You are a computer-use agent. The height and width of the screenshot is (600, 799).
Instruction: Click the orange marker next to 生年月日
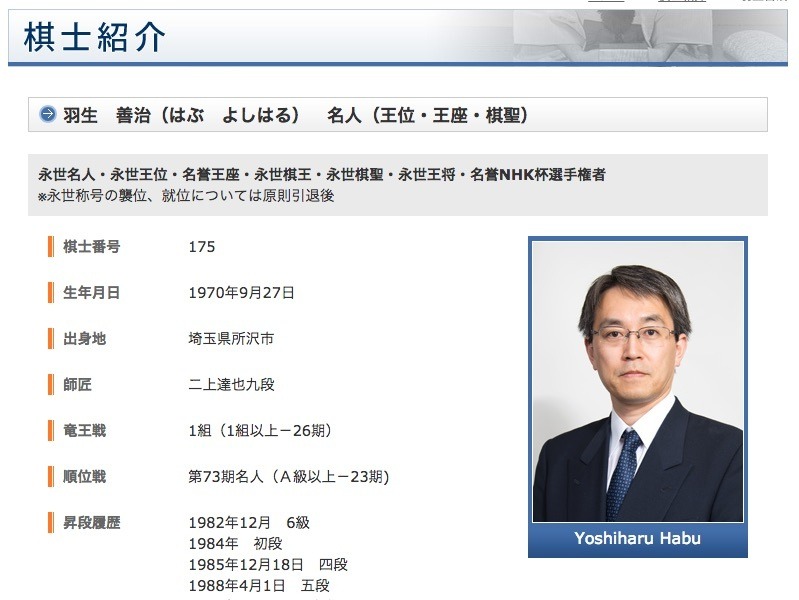click(x=50, y=293)
